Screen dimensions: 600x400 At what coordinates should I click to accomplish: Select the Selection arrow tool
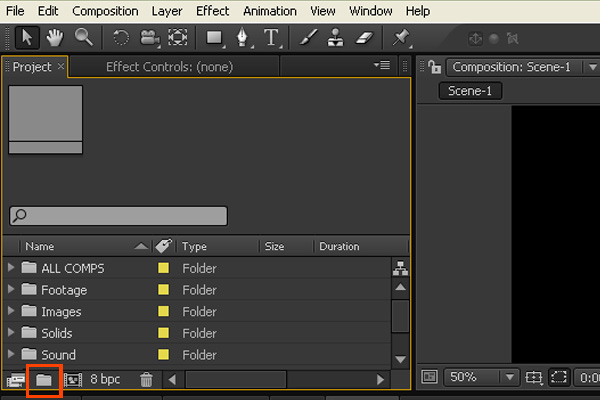click(27, 38)
